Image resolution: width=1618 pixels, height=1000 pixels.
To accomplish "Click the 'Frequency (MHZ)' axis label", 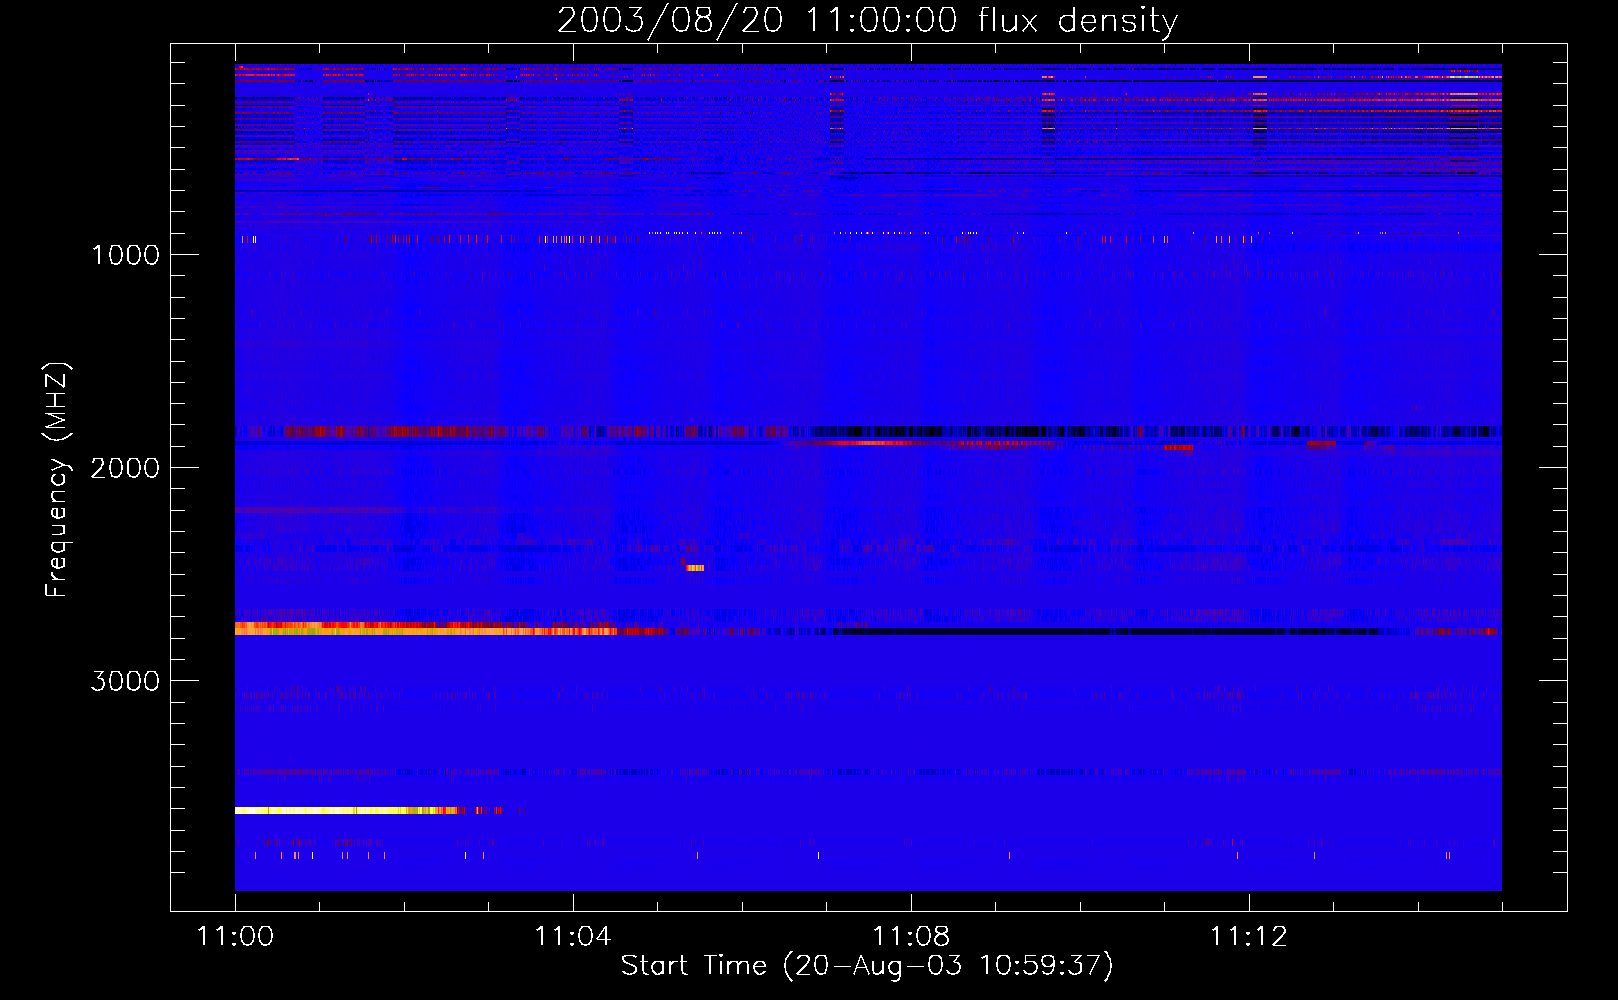I will coord(57,480).
